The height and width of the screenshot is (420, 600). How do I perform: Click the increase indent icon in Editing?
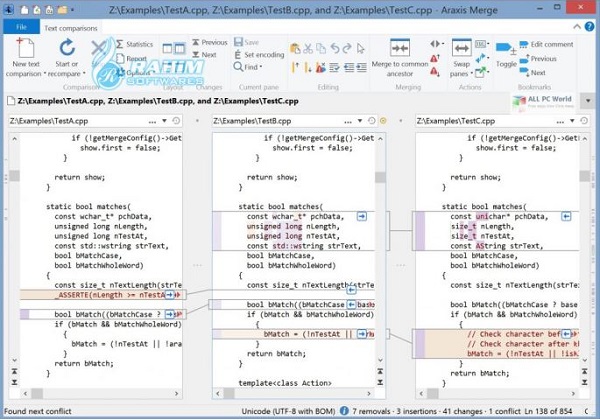pyautogui.click(x=361, y=68)
